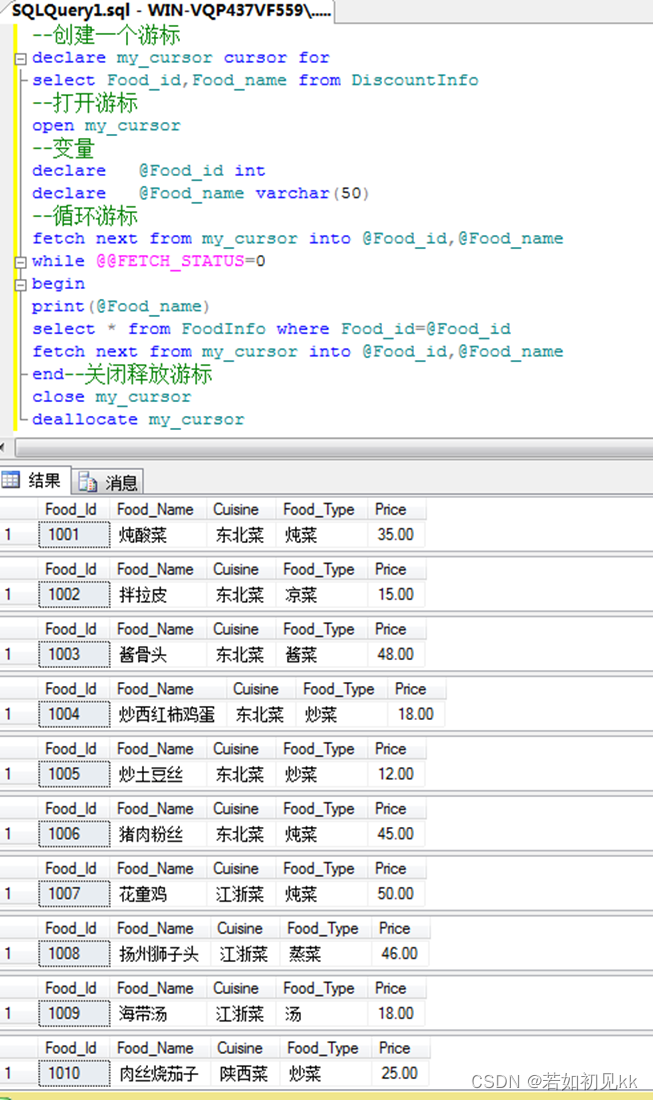The image size is (653, 1100).
Task: Select the Food_Id cell 1001
Action: [74, 535]
